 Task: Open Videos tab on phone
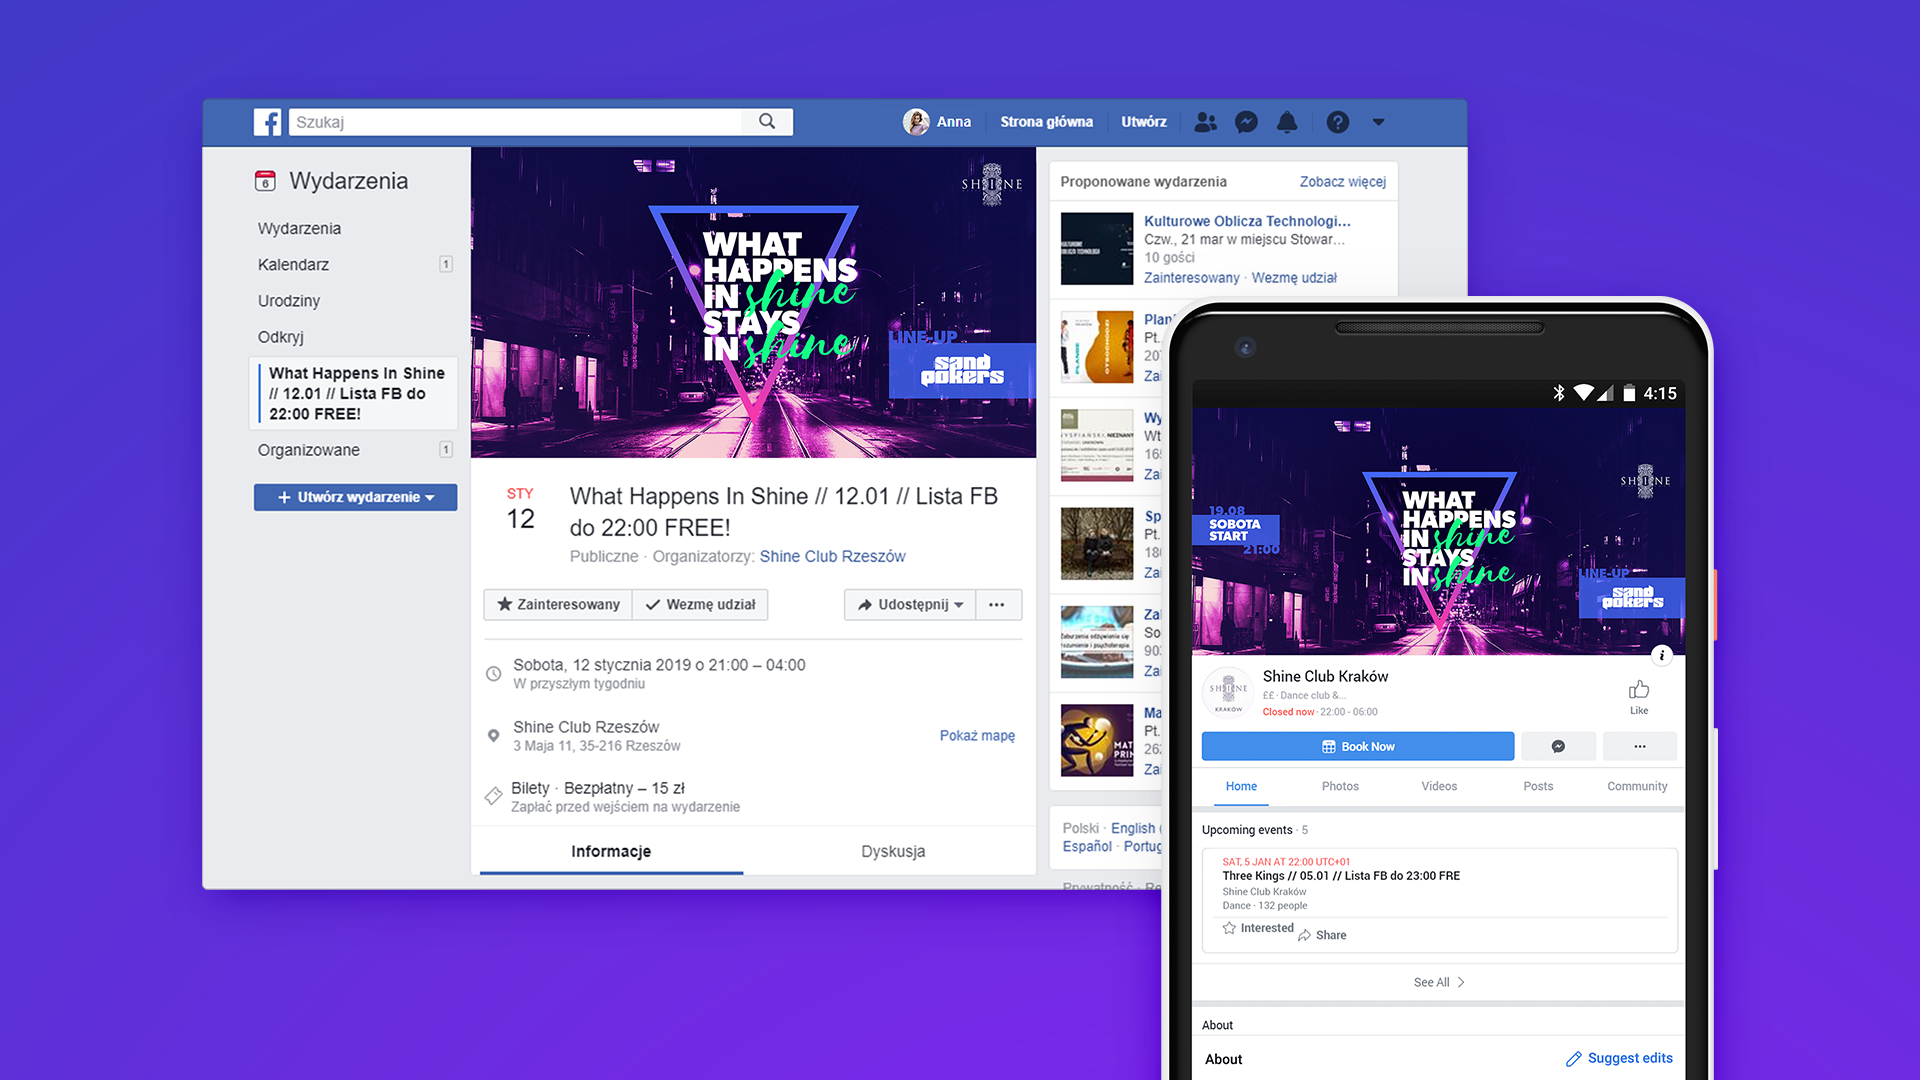pos(1439,786)
